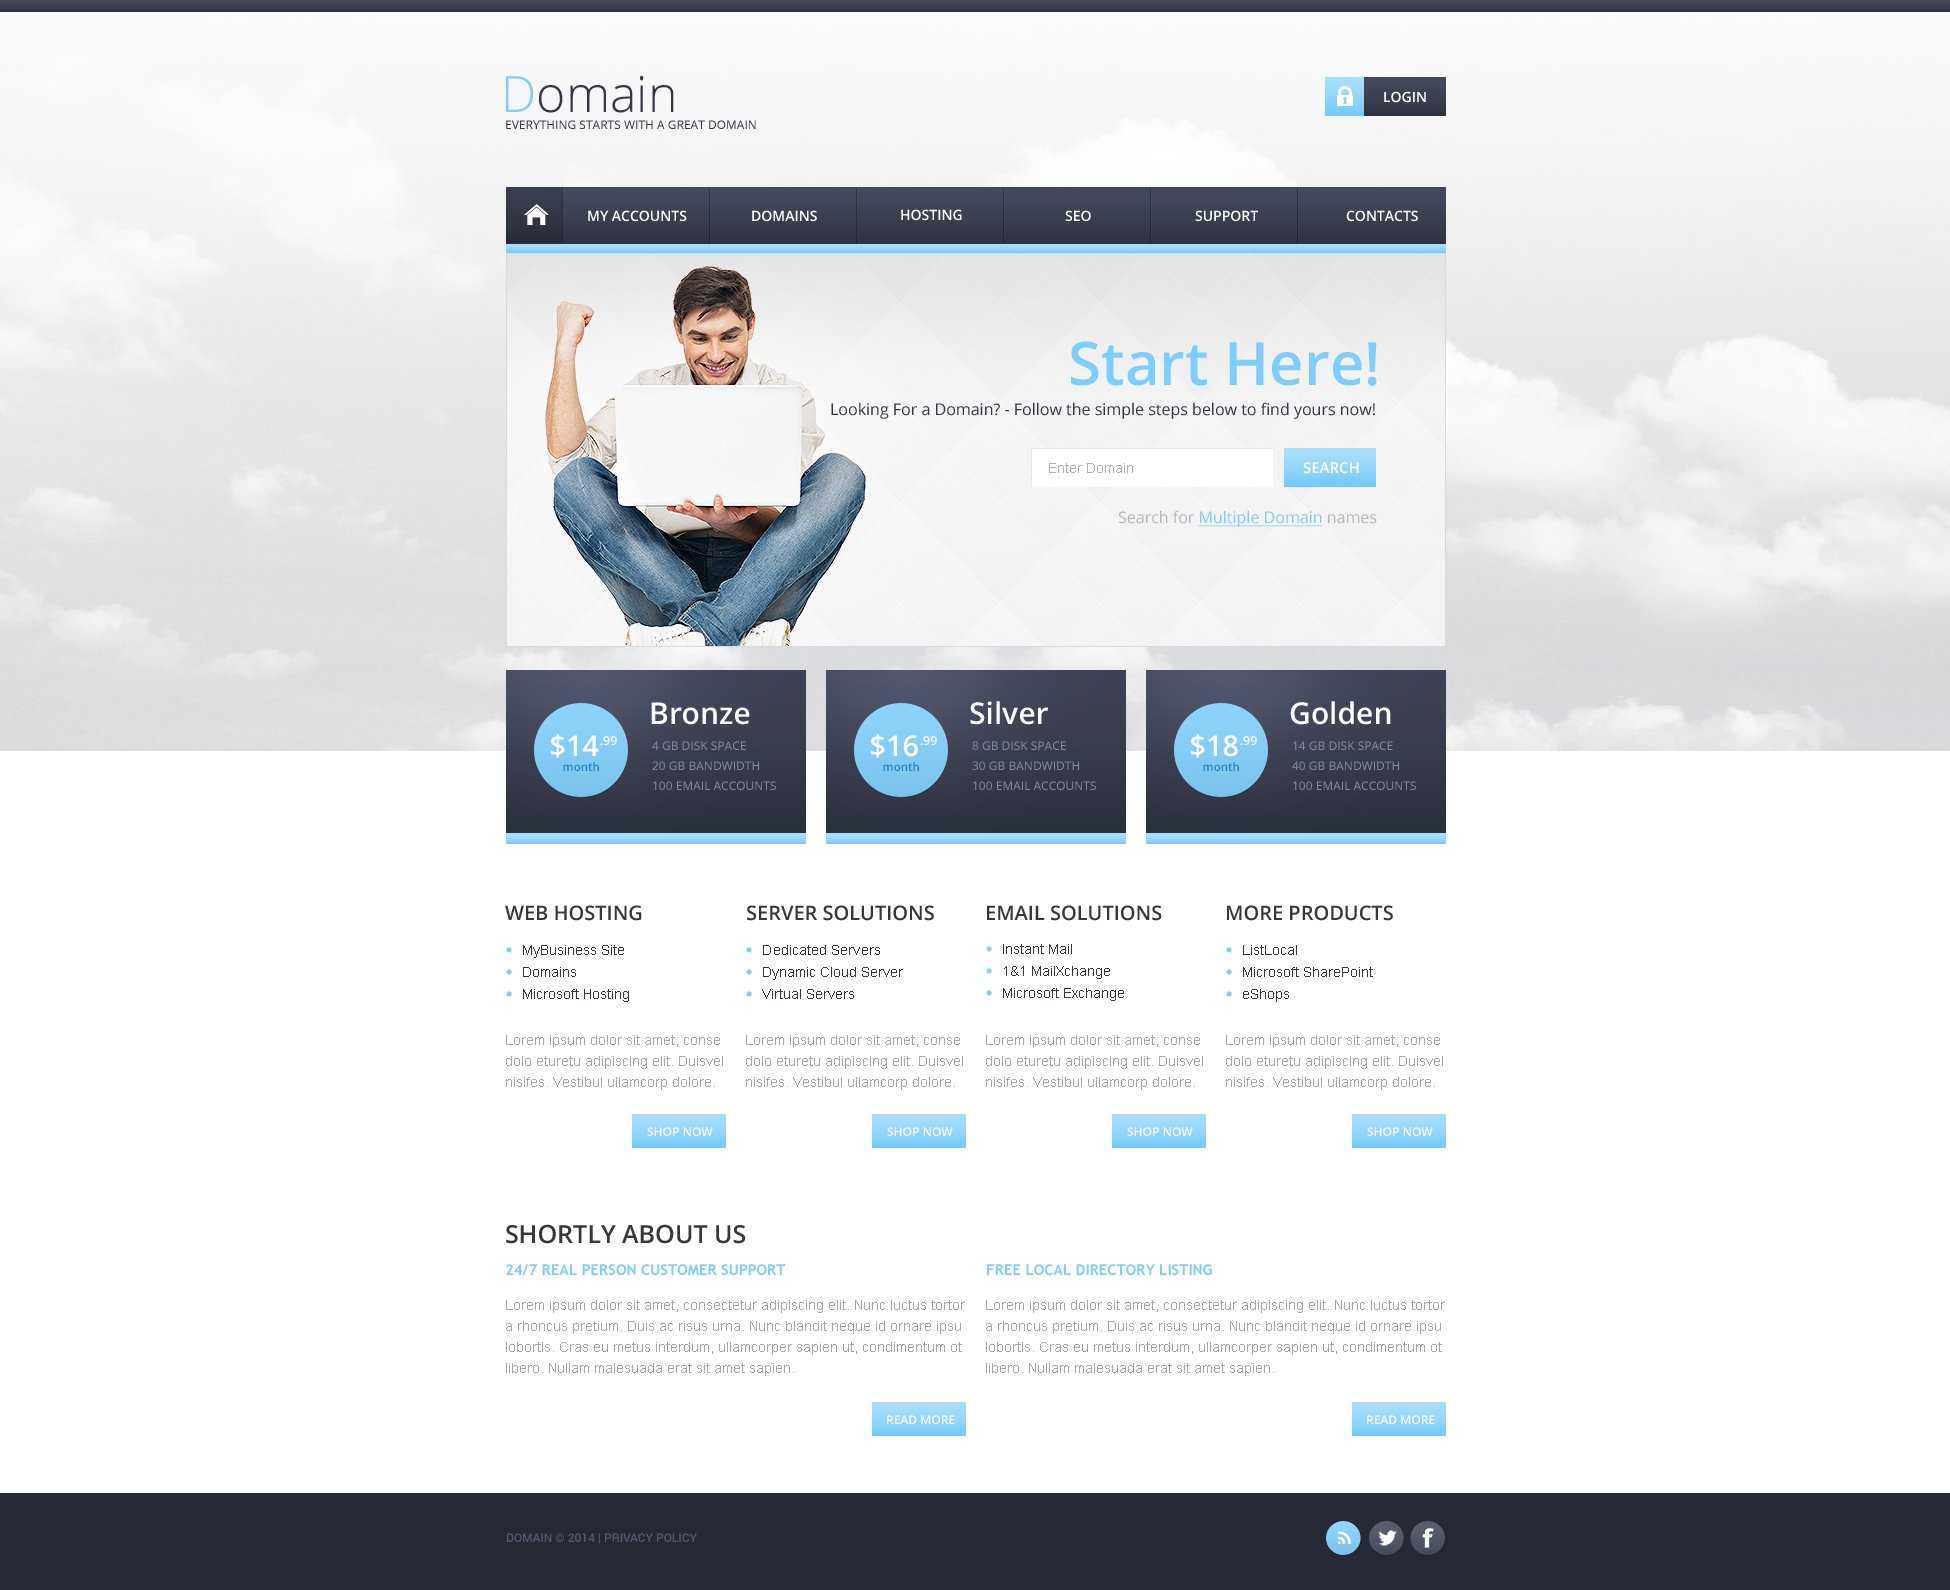Click SHOP NOW under Web Hosting section
This screenshot has height=1590, width=1950.
(679, 1130)
